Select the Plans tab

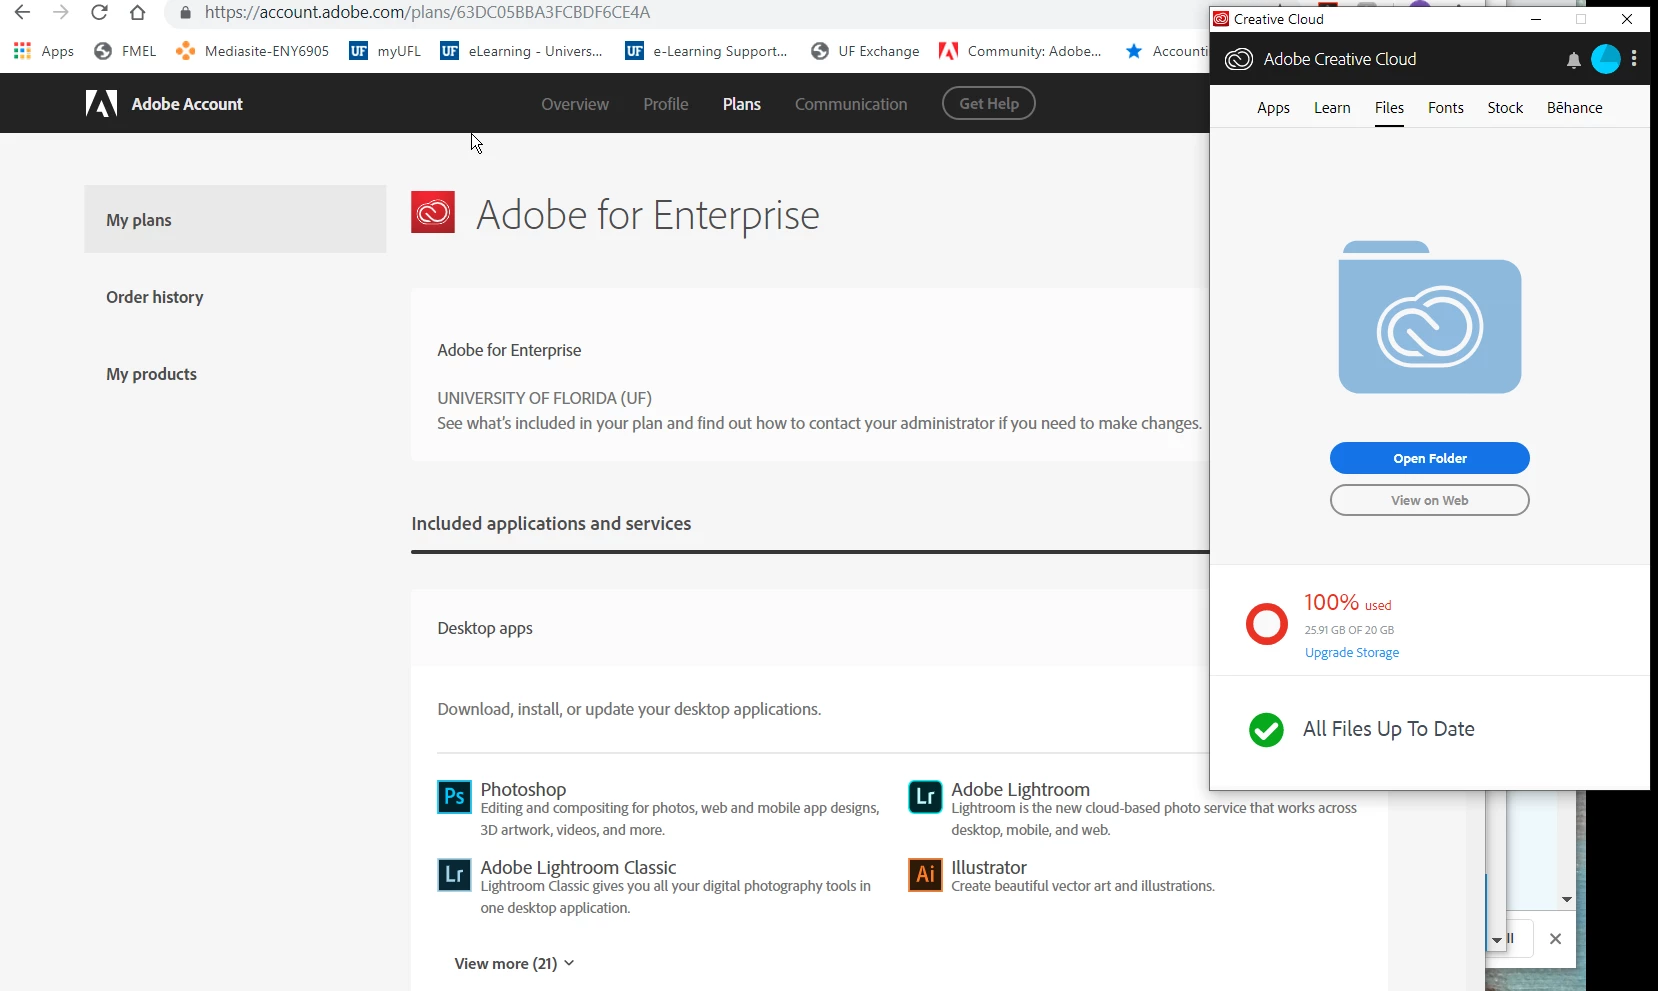(x=742, y=104)
